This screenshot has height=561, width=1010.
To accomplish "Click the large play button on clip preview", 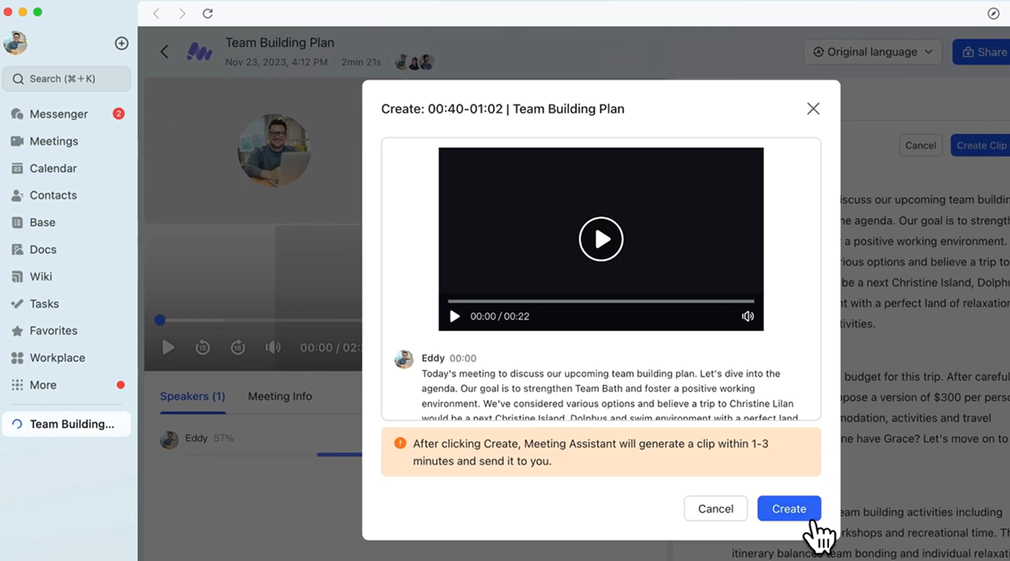I will point(601,239).
